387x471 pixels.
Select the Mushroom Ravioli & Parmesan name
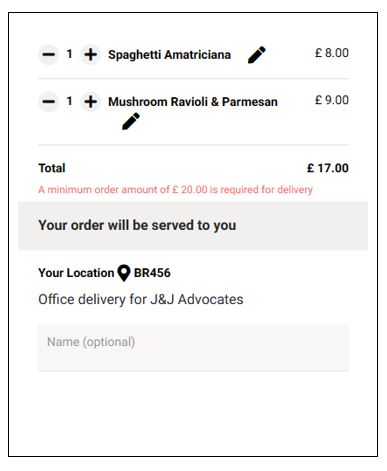(x=193, y=102)
